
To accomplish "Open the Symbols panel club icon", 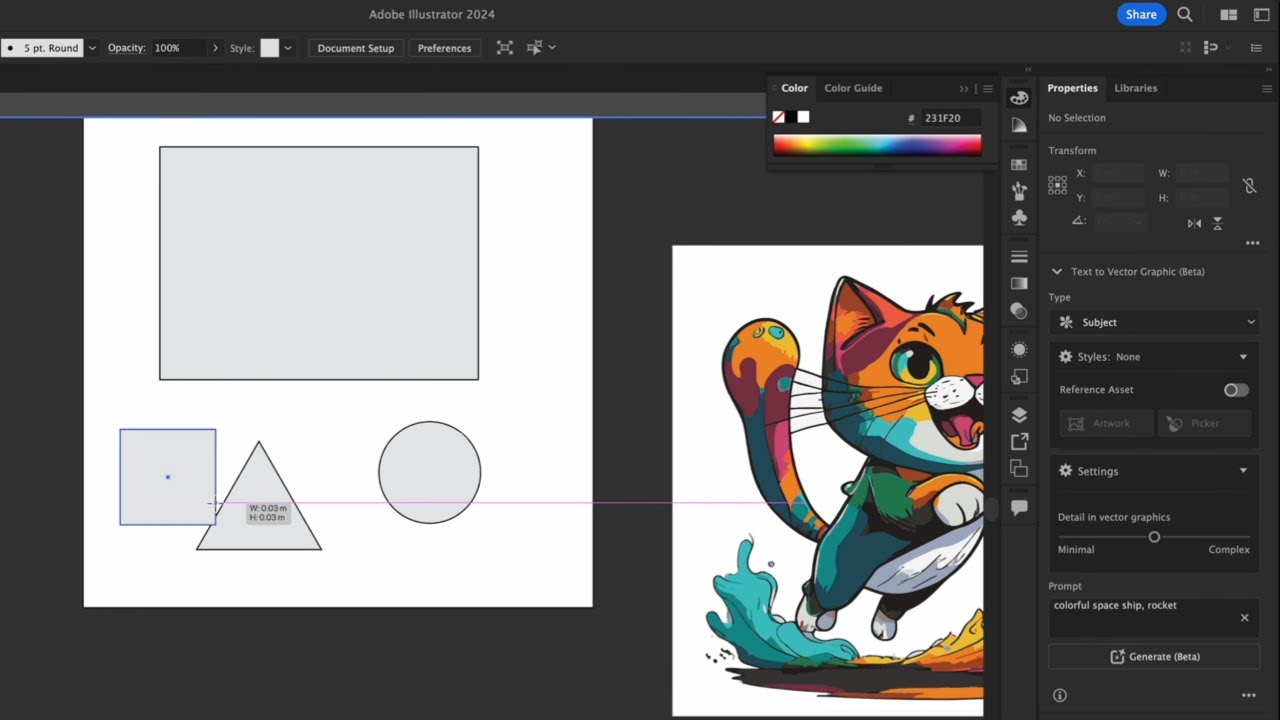I will point(1019,217).
